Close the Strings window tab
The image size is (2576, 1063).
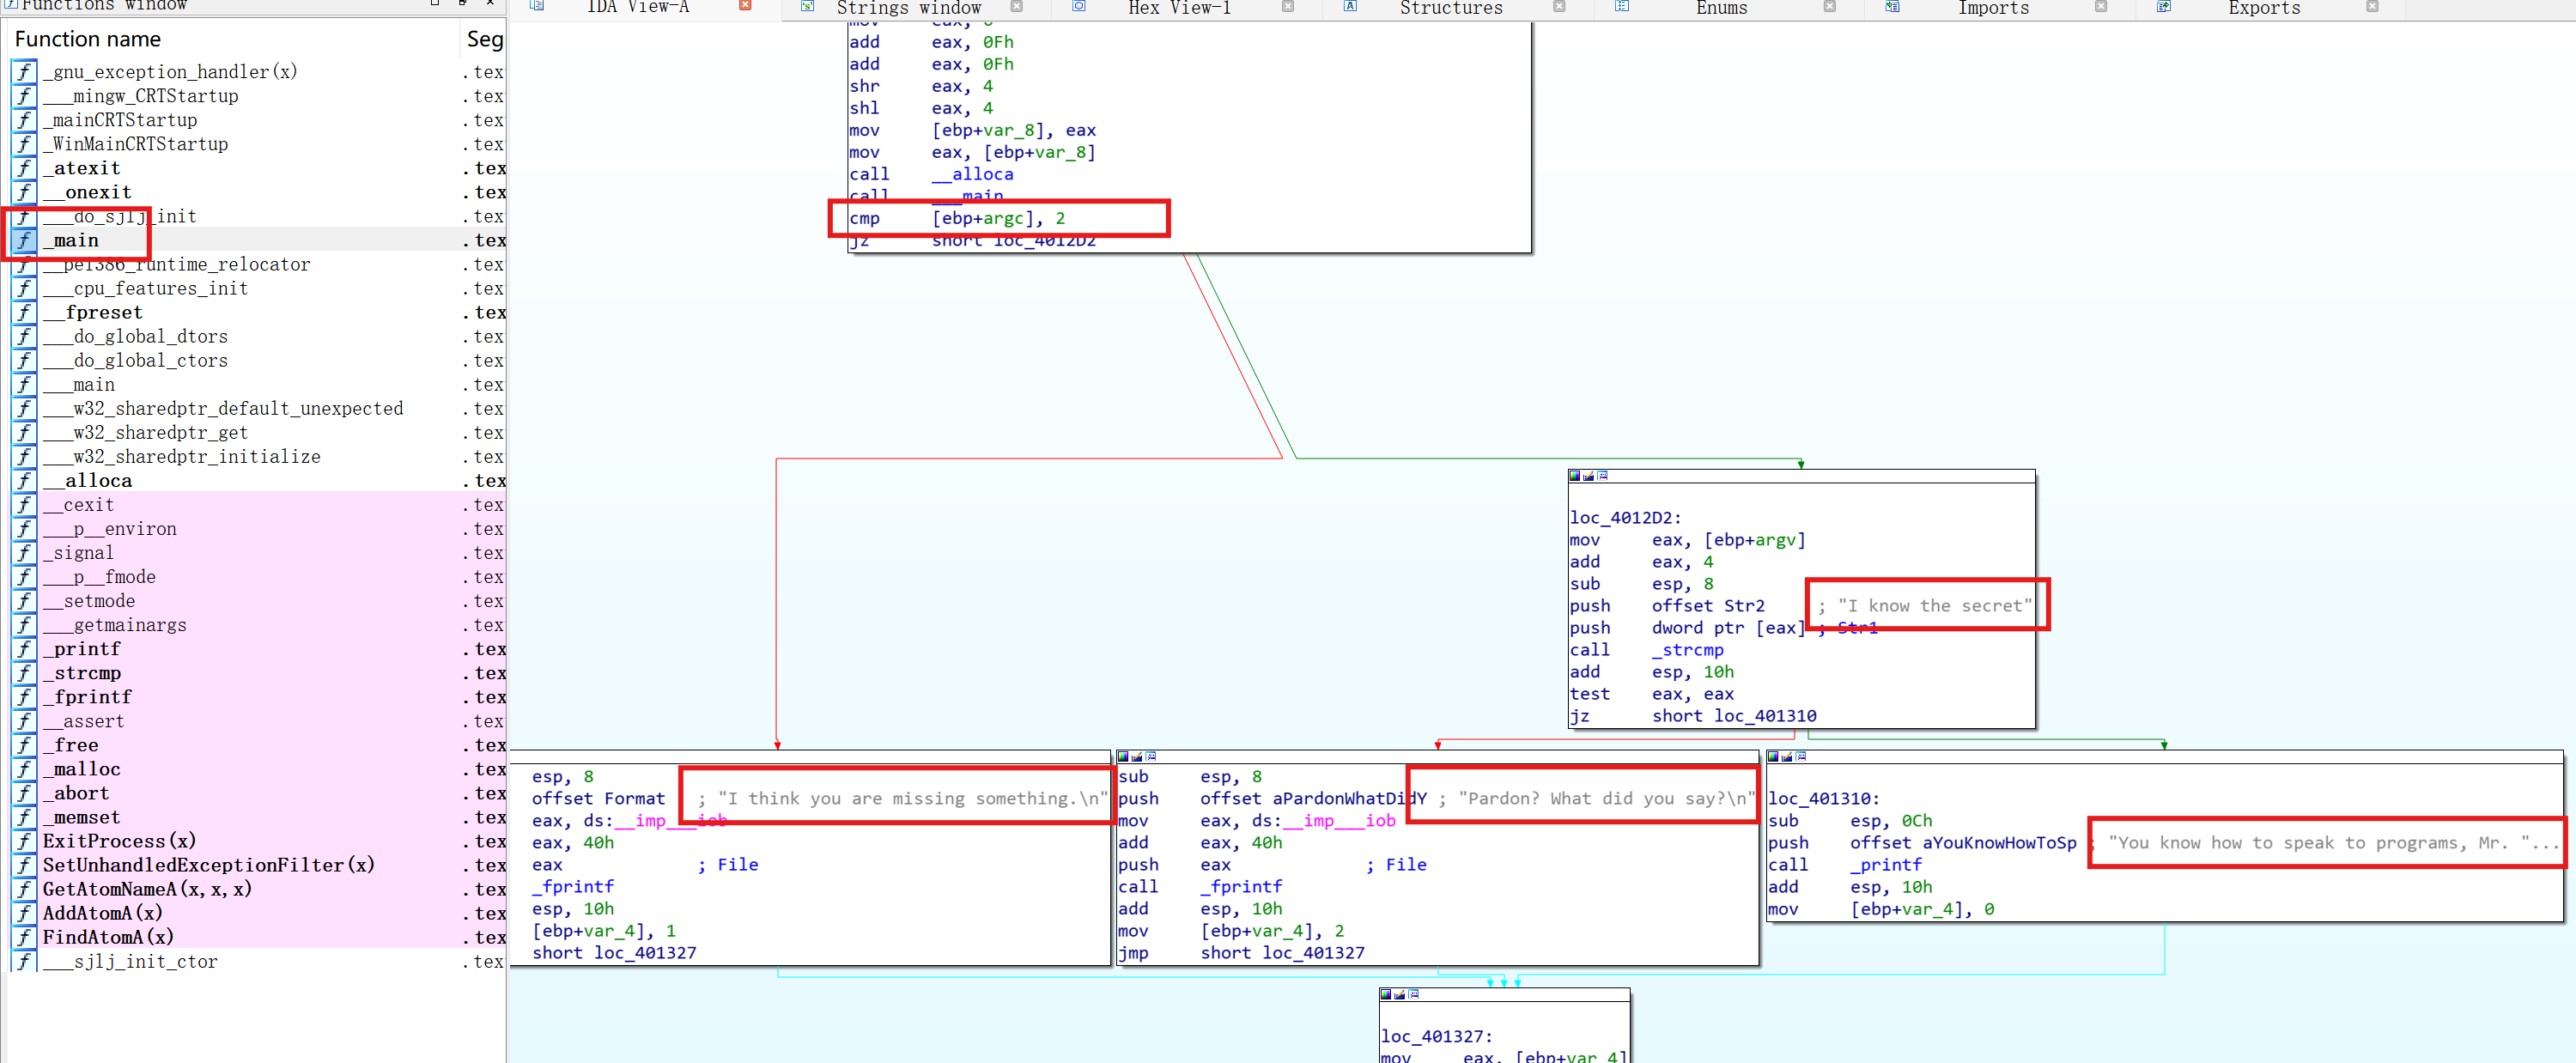tap(1016, 6)
